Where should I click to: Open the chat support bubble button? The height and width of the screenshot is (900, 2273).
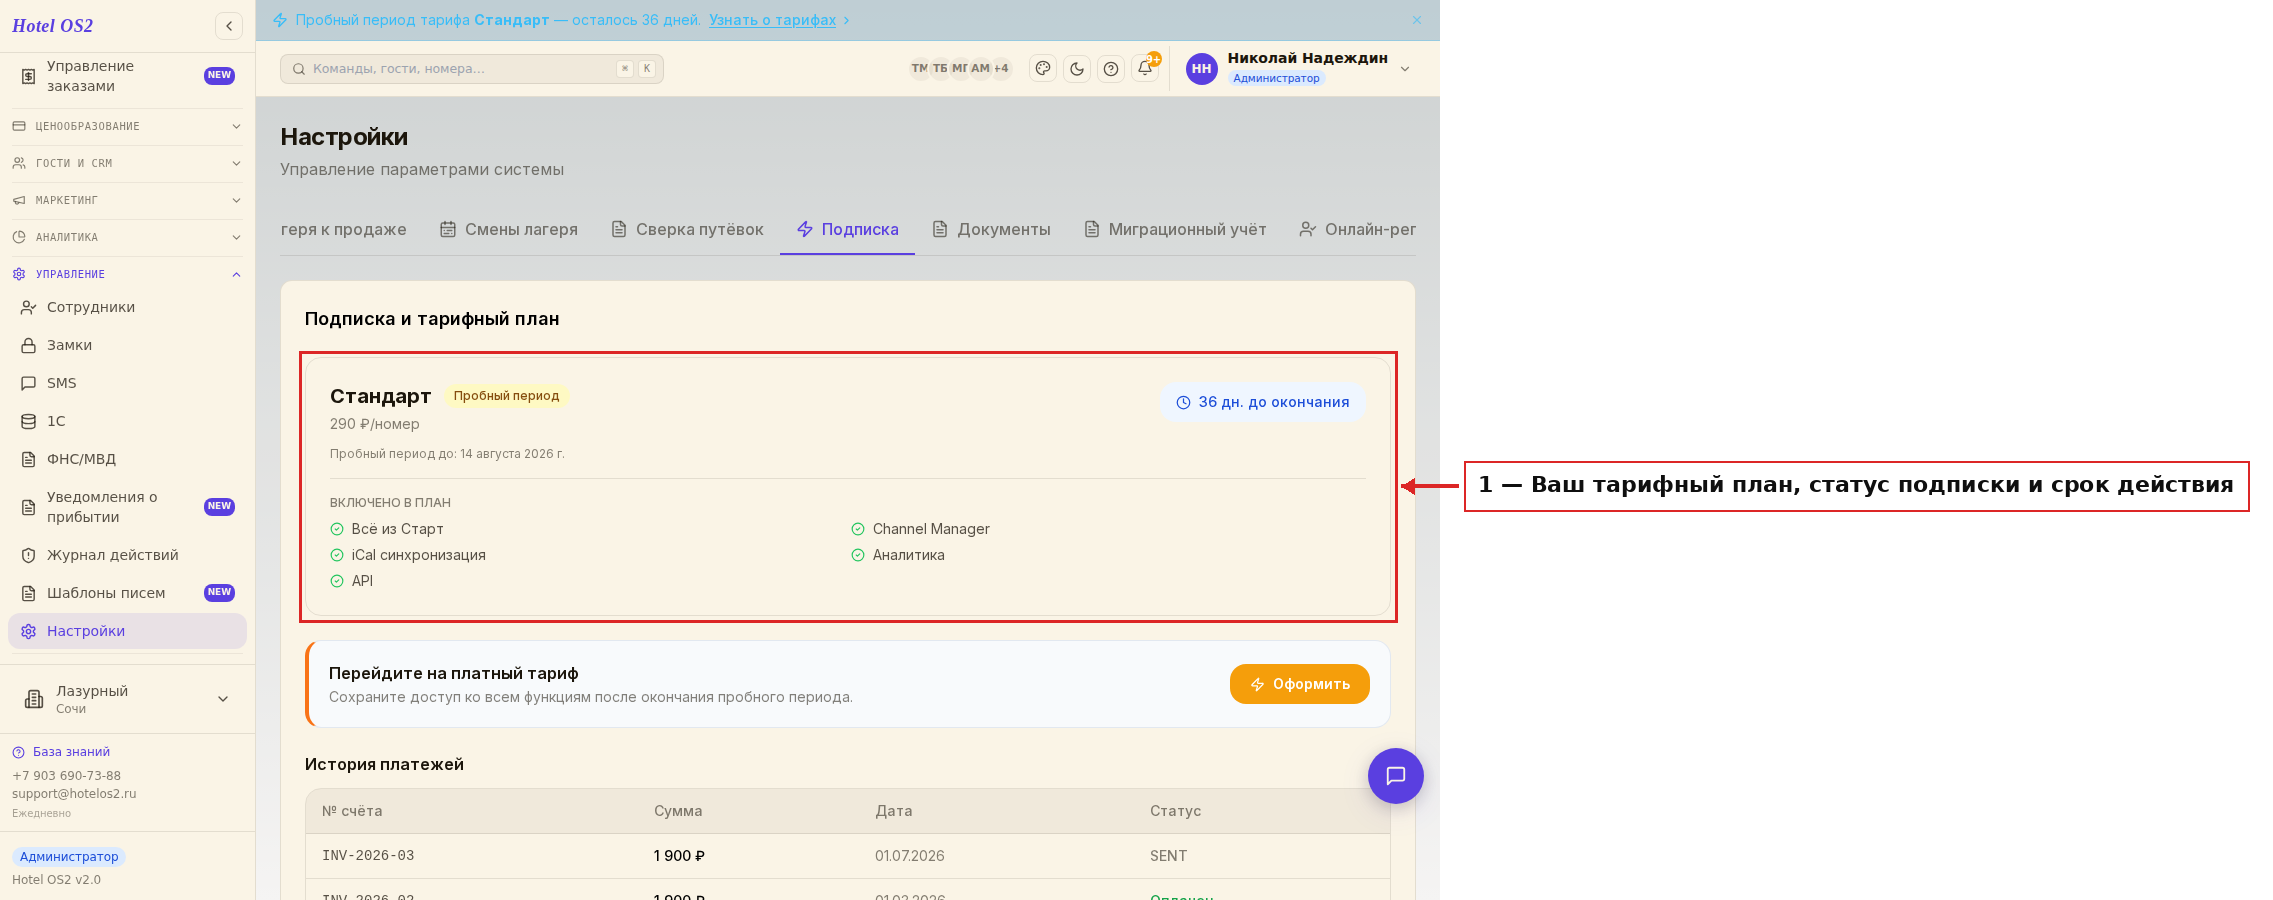click(1396, 776)
